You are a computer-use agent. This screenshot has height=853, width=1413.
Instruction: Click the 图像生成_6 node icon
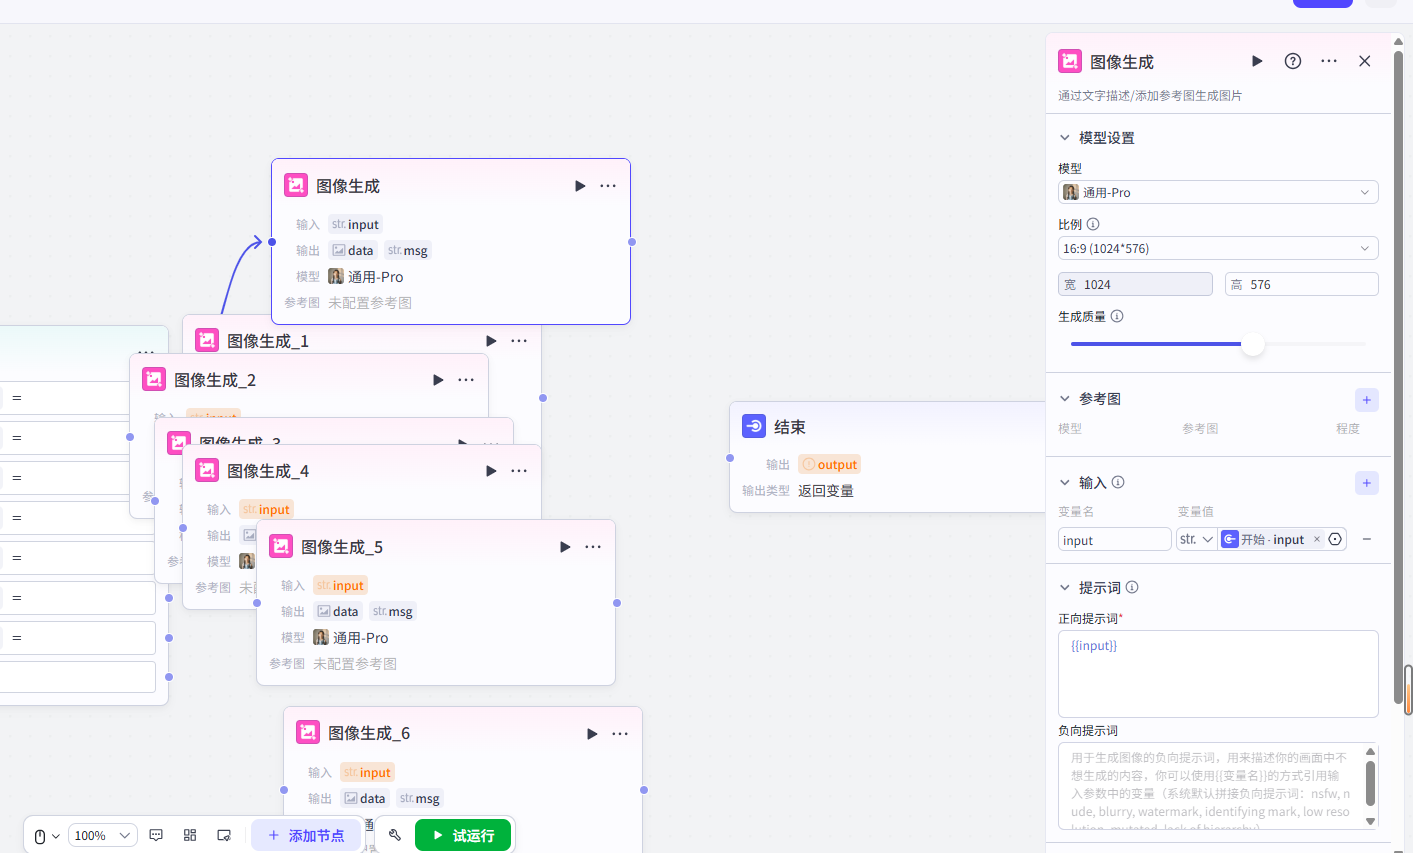(308, 733)
